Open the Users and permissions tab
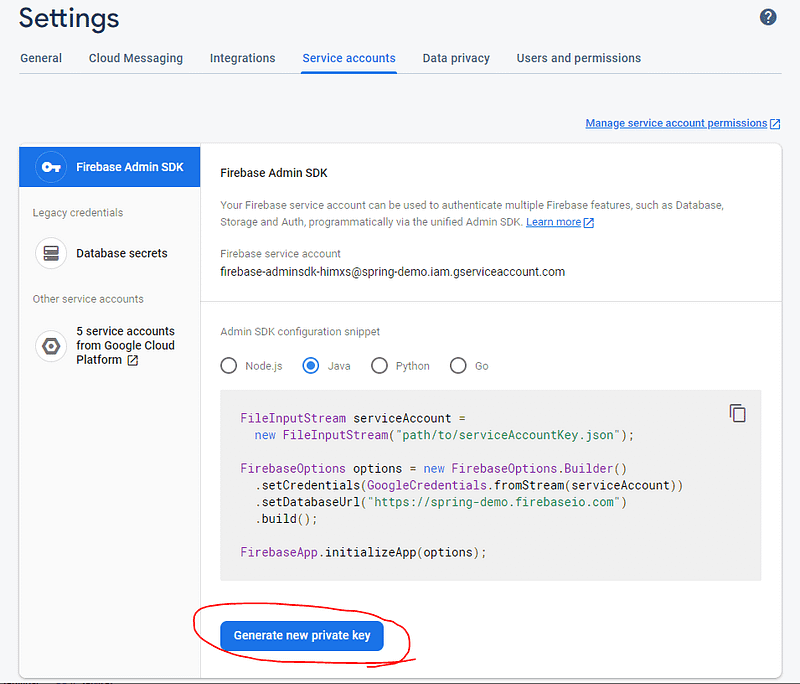Image resolution: width=800 pixels, height=684 pixels. (x=578, y=58)
